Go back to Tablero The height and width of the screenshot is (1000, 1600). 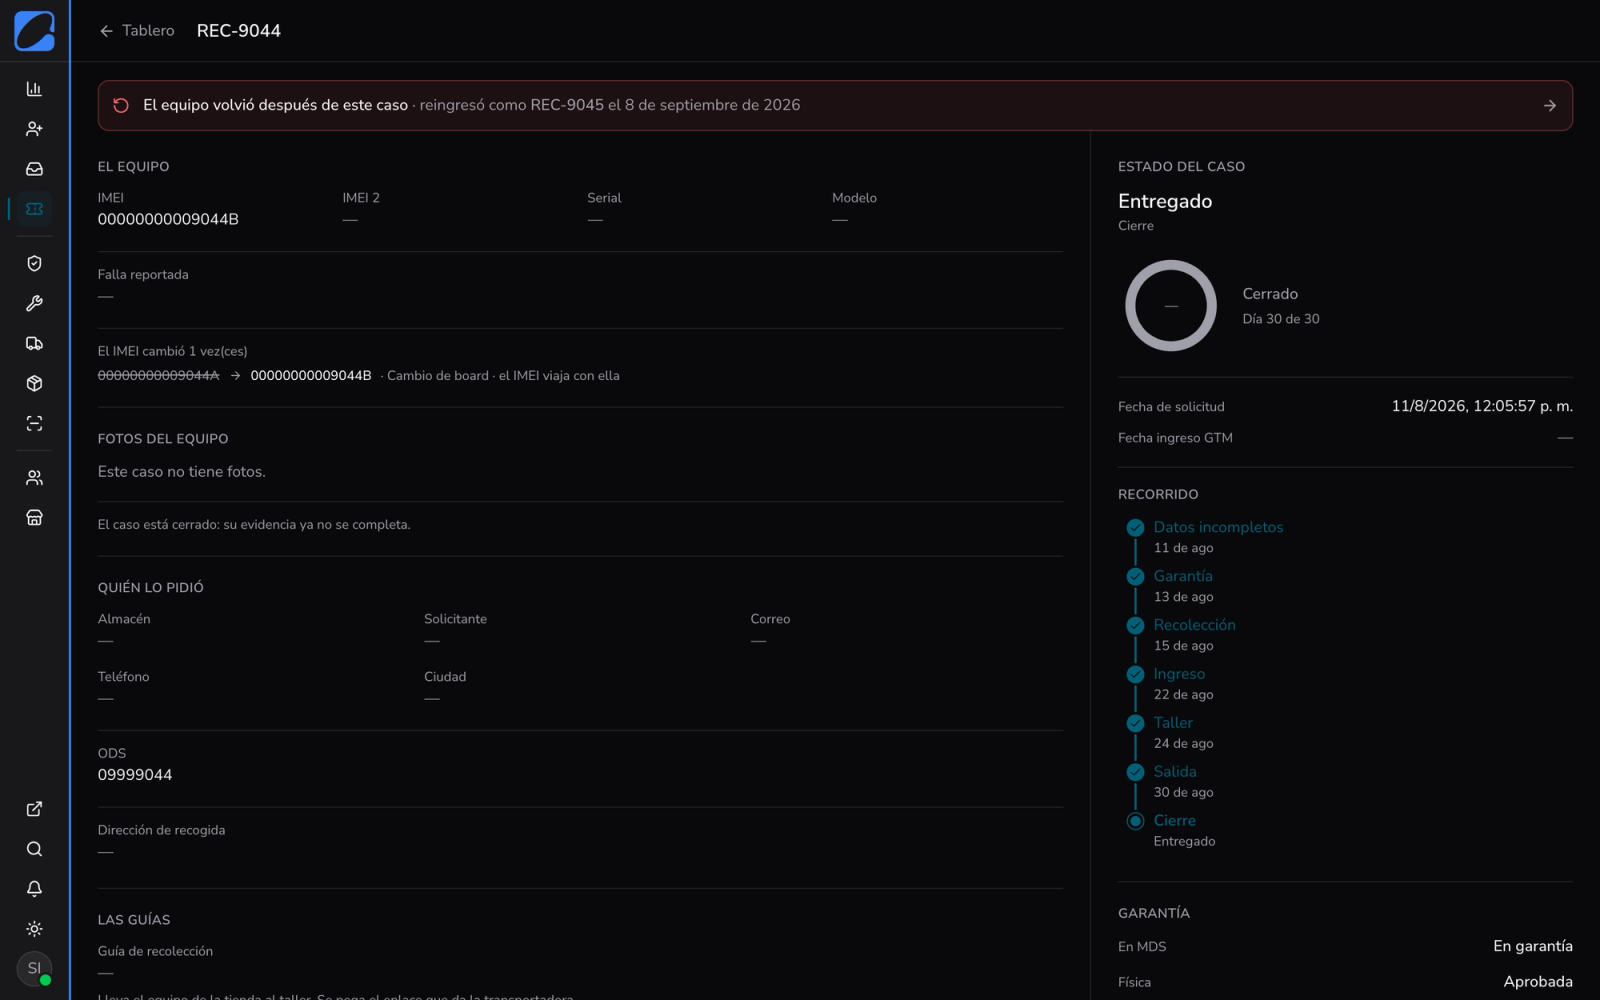[136, 31]
